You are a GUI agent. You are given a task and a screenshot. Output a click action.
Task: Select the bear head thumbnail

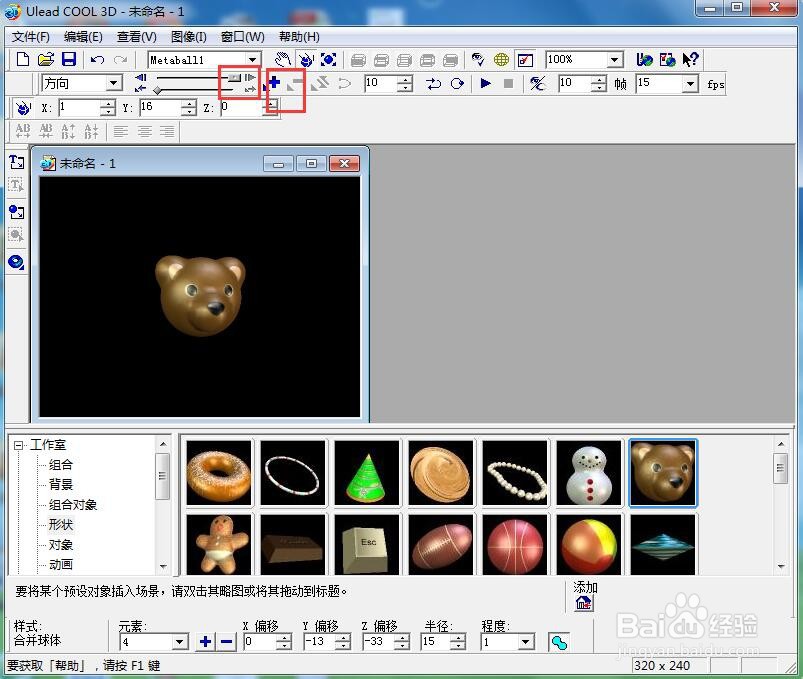[x=663, y=473]
